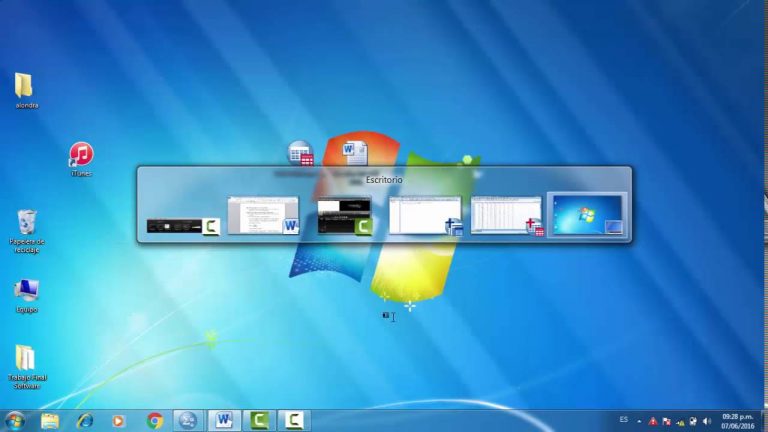This screenshot has width=768, height=432.
Task: Pick the Camtasia Studio thumbnail in the switcher
Action: click(345, 216)
